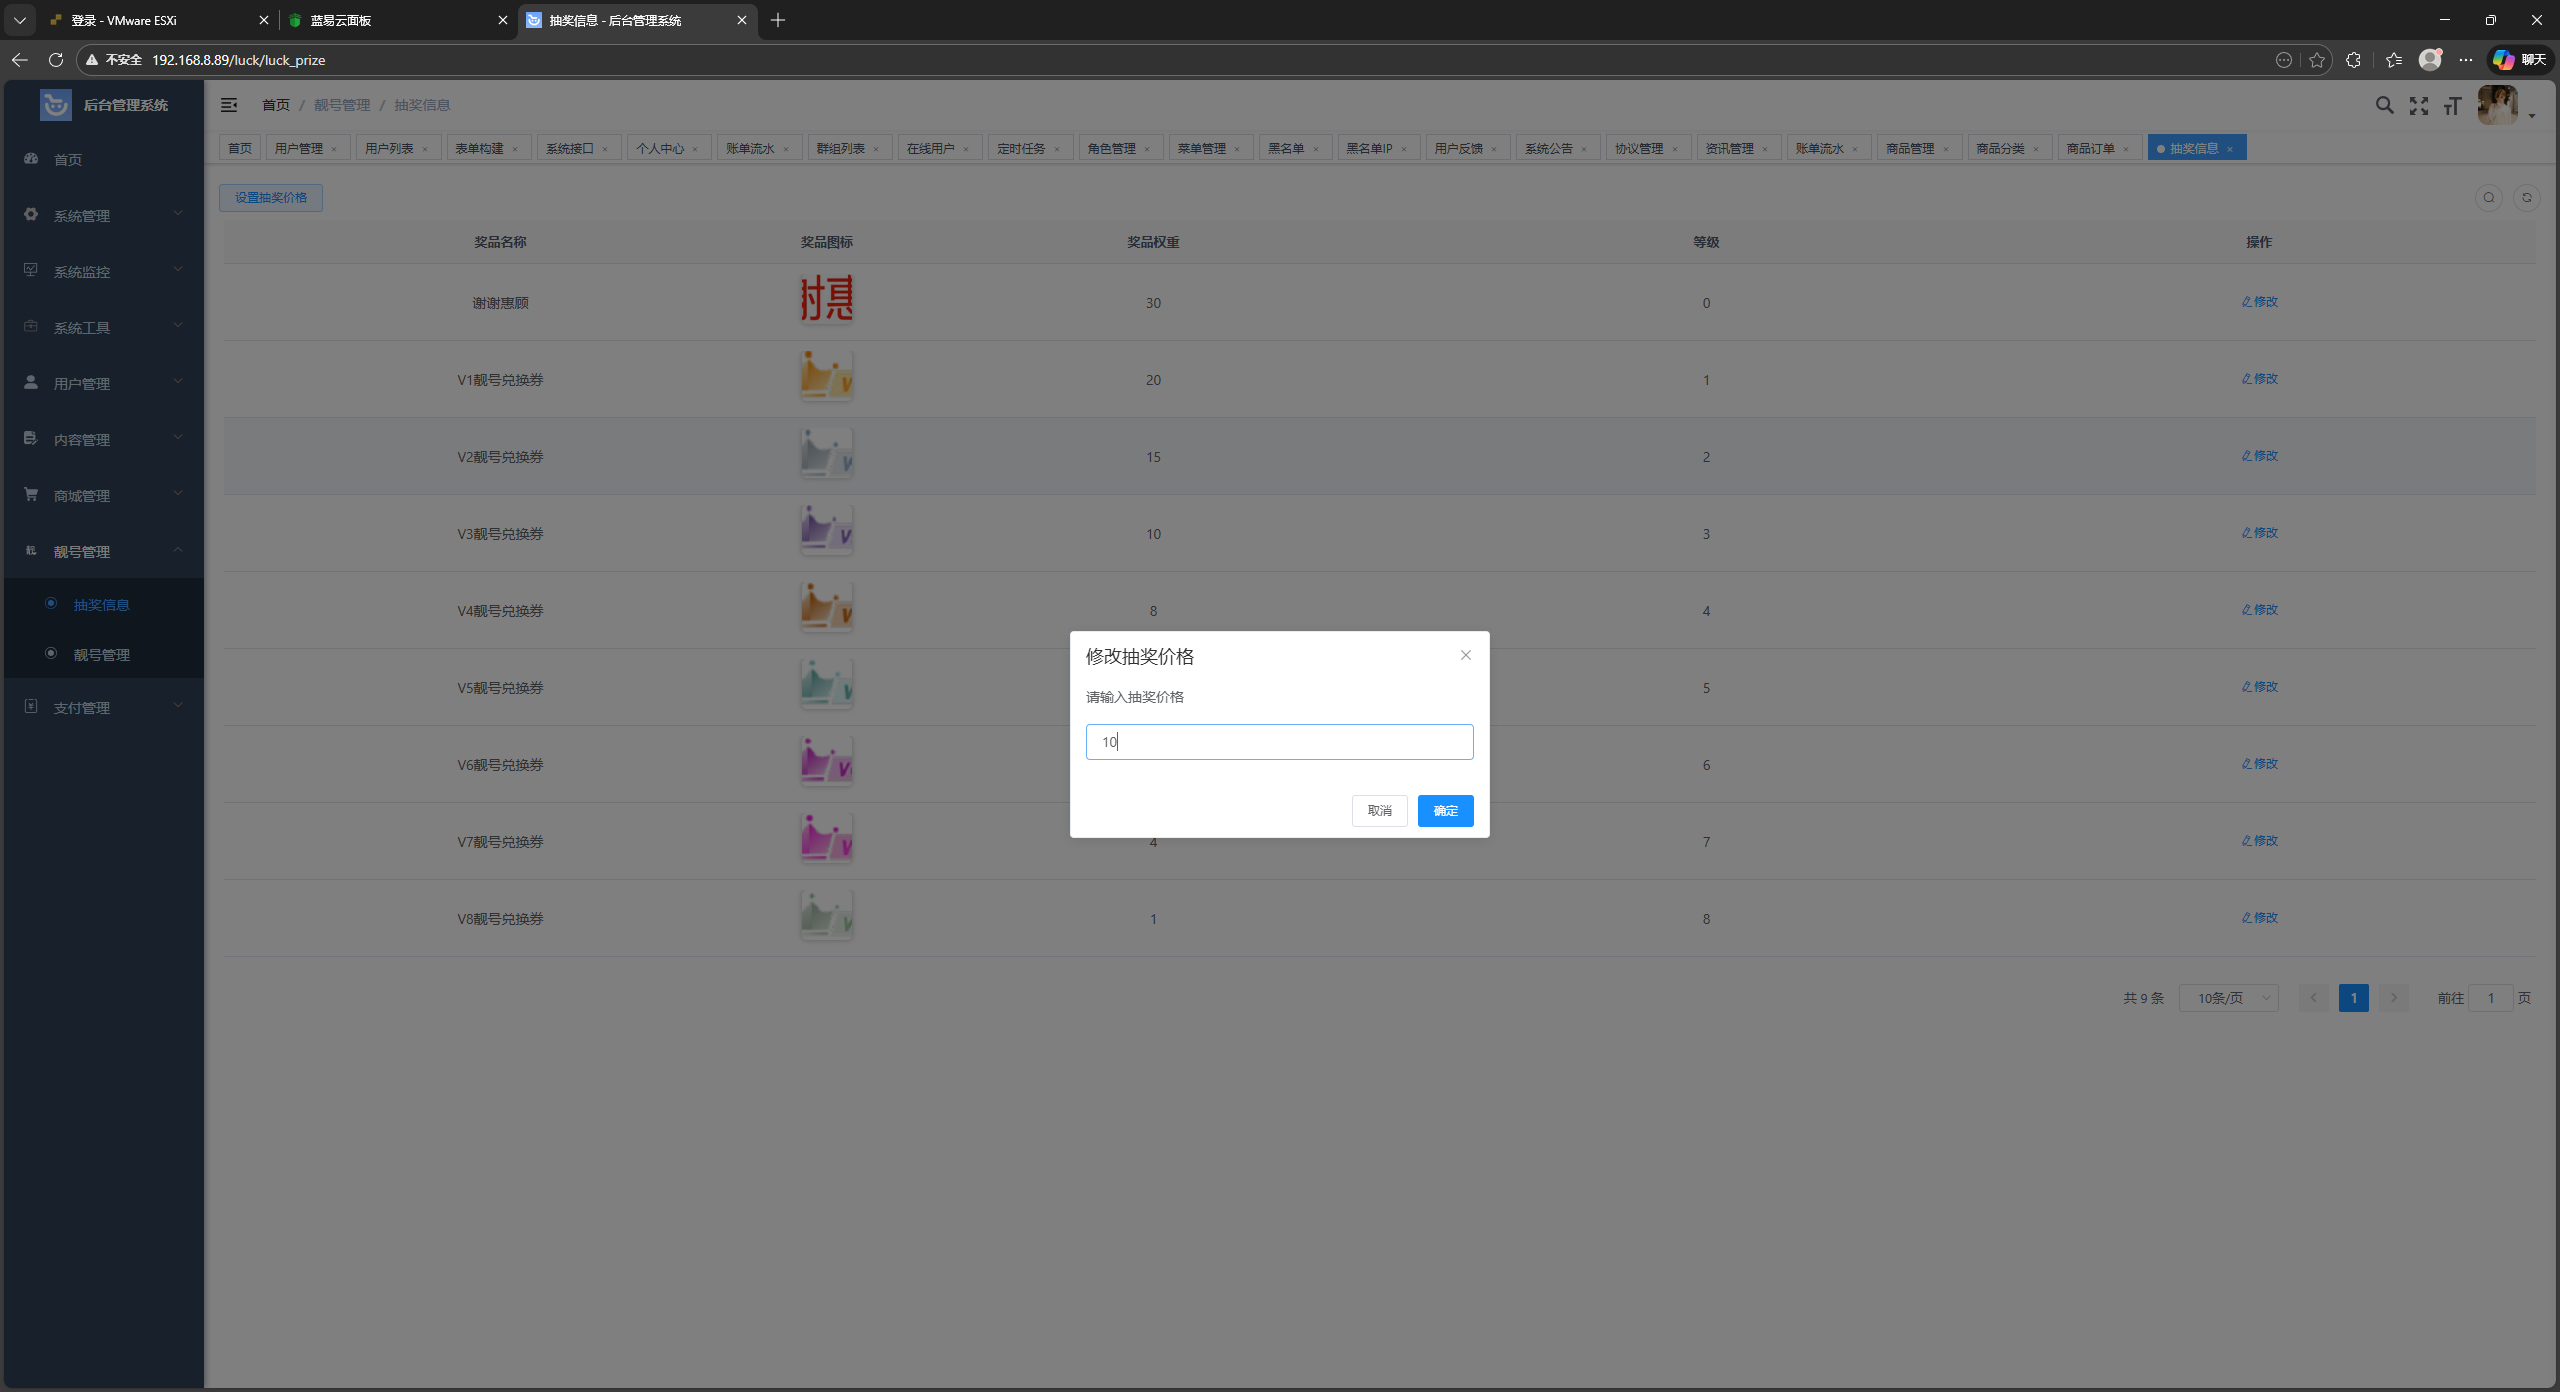
Task: Toggle fullscreen with the expand icon
Action: 2418,105
